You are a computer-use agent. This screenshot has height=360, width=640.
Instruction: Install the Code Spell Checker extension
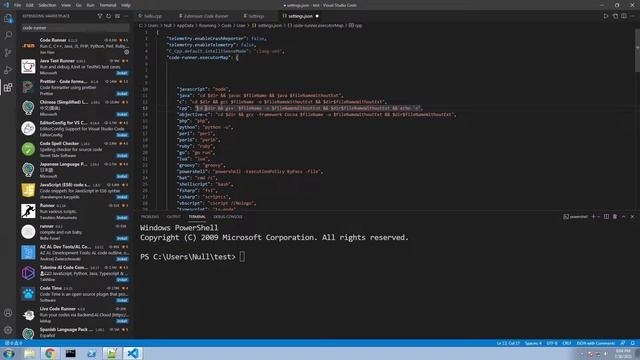point(122,156)
